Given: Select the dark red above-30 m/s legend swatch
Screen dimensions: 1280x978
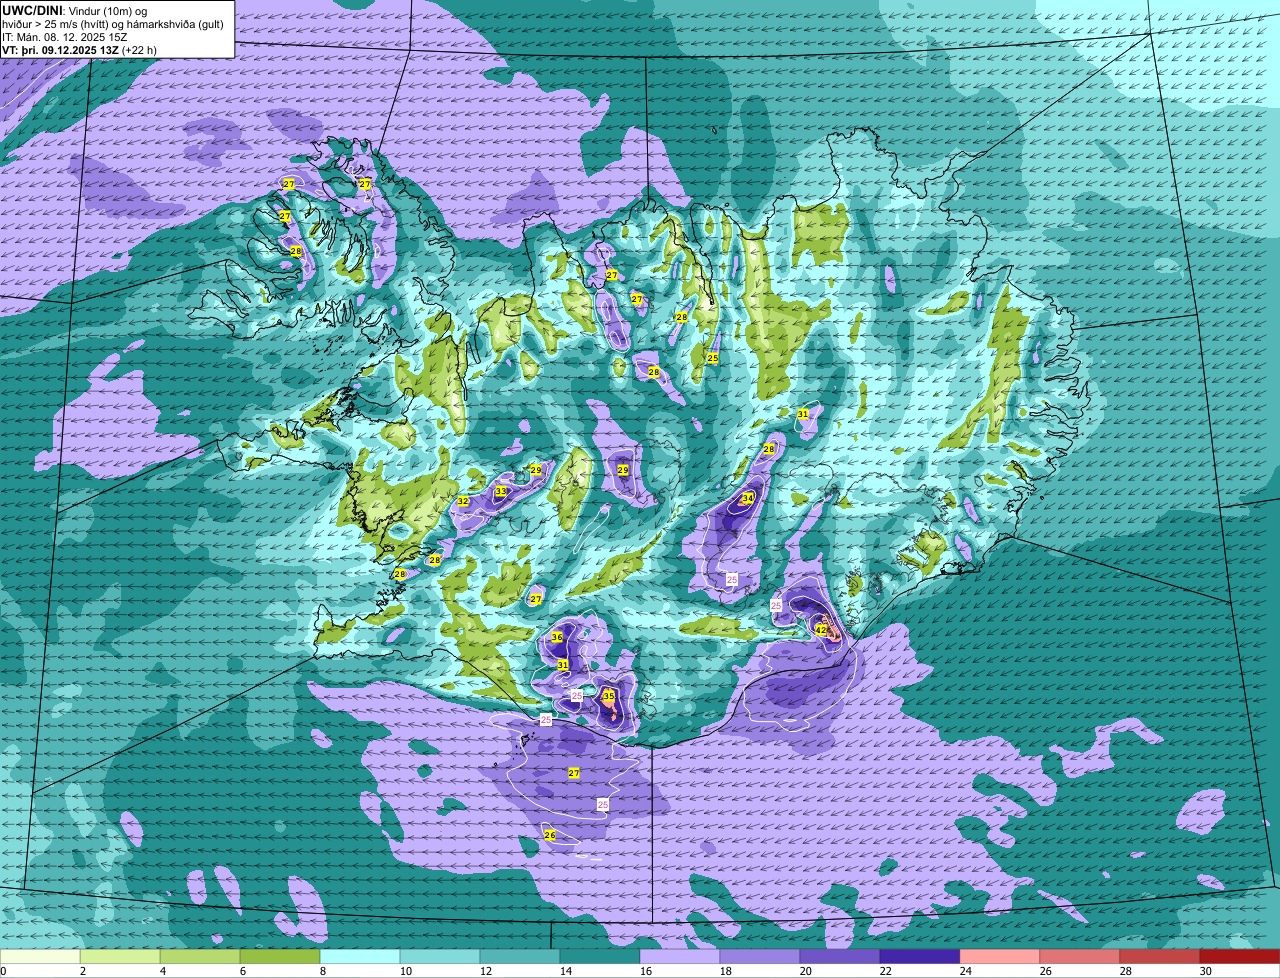Looking at the screenshot, I should pyautogui.click(x=1240, y=957).
